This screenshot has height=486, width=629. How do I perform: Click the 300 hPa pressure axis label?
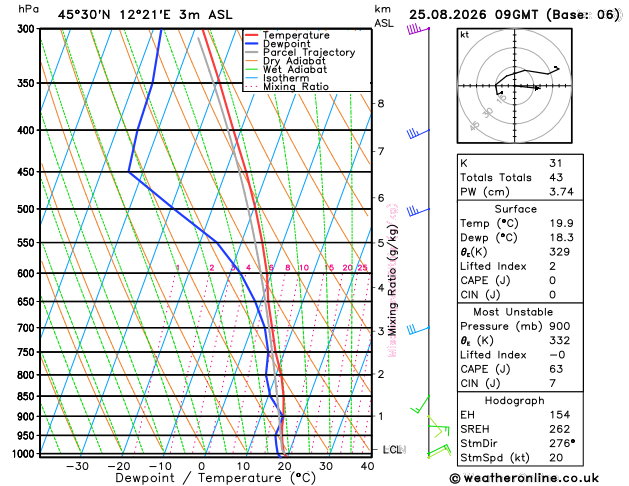28,29
